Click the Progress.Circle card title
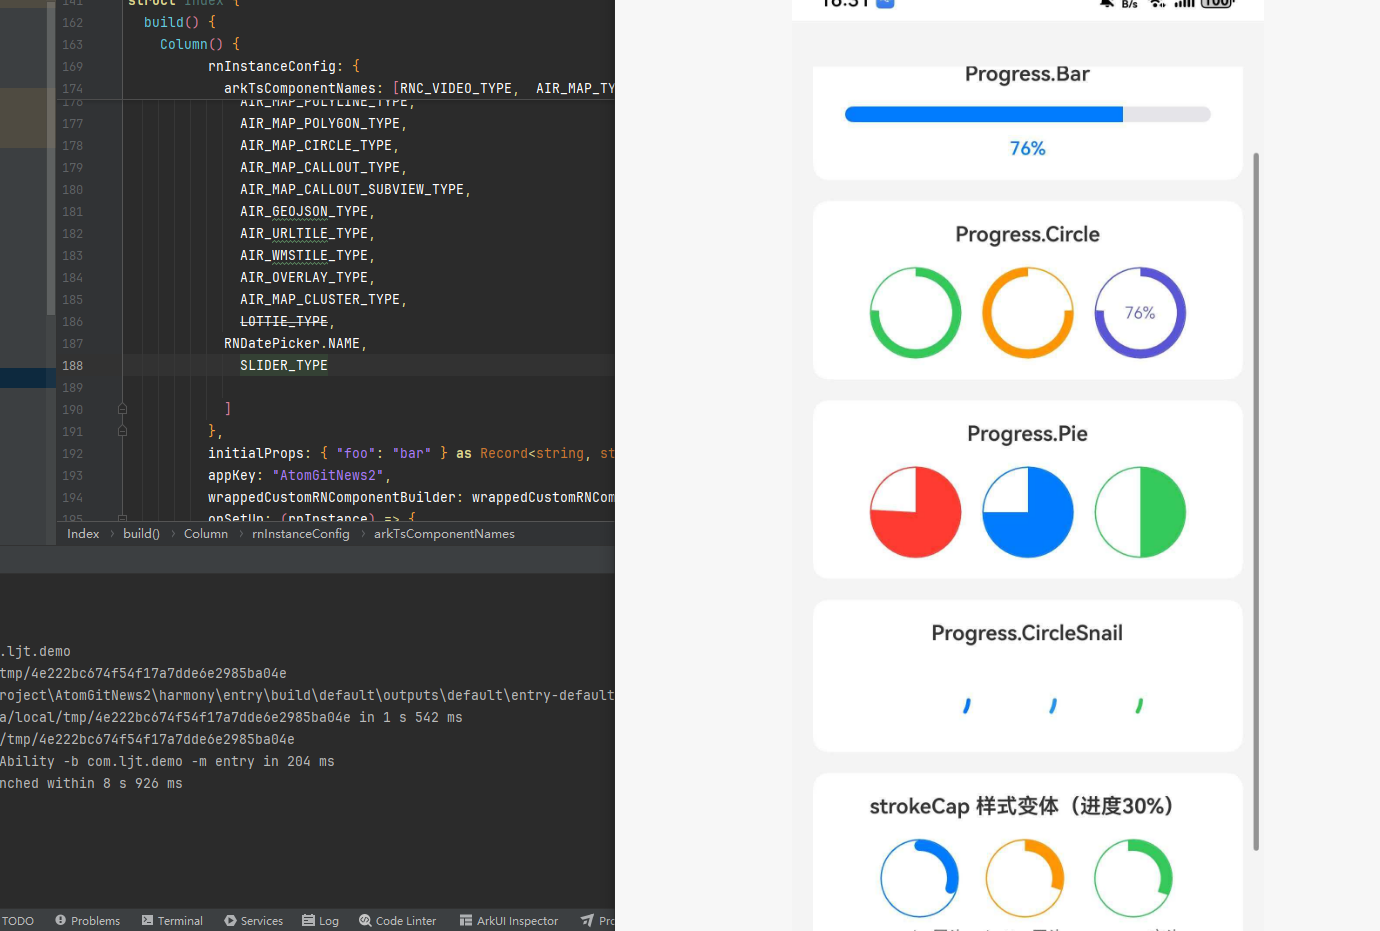 [x=1027, y=234]
